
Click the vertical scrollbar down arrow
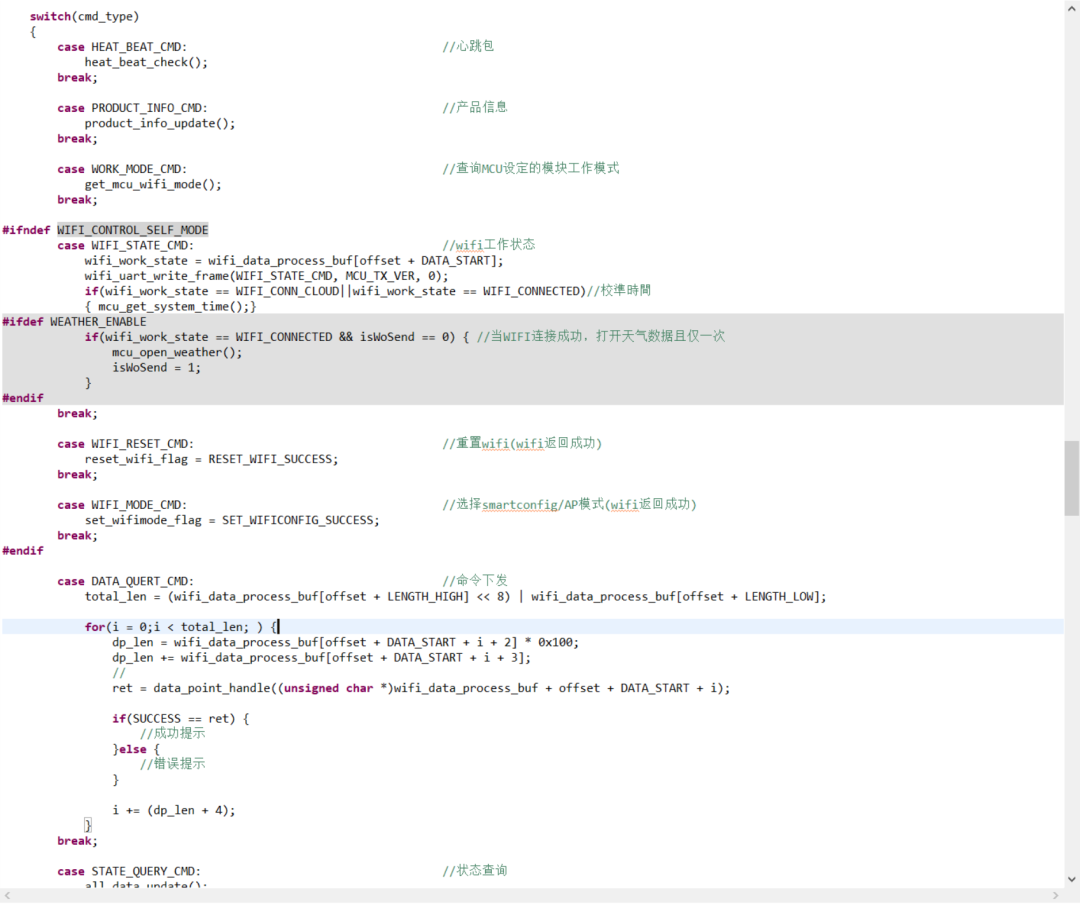[x=1071, y=881]
